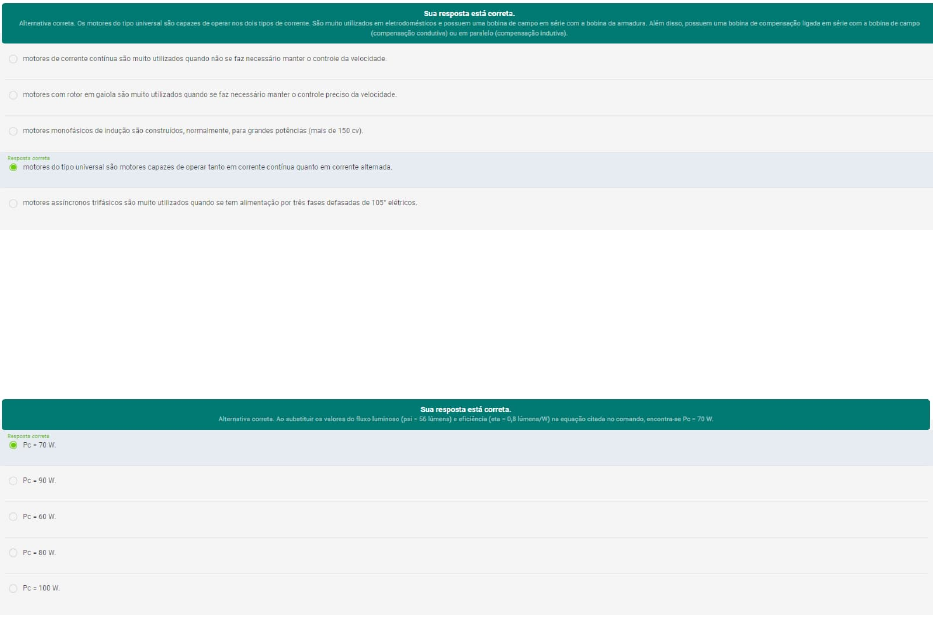Screen dimensions: 933x621
Task: Click answer text mentioning 'defasadas de 105° elétricos'
Action: coord(219,203)
